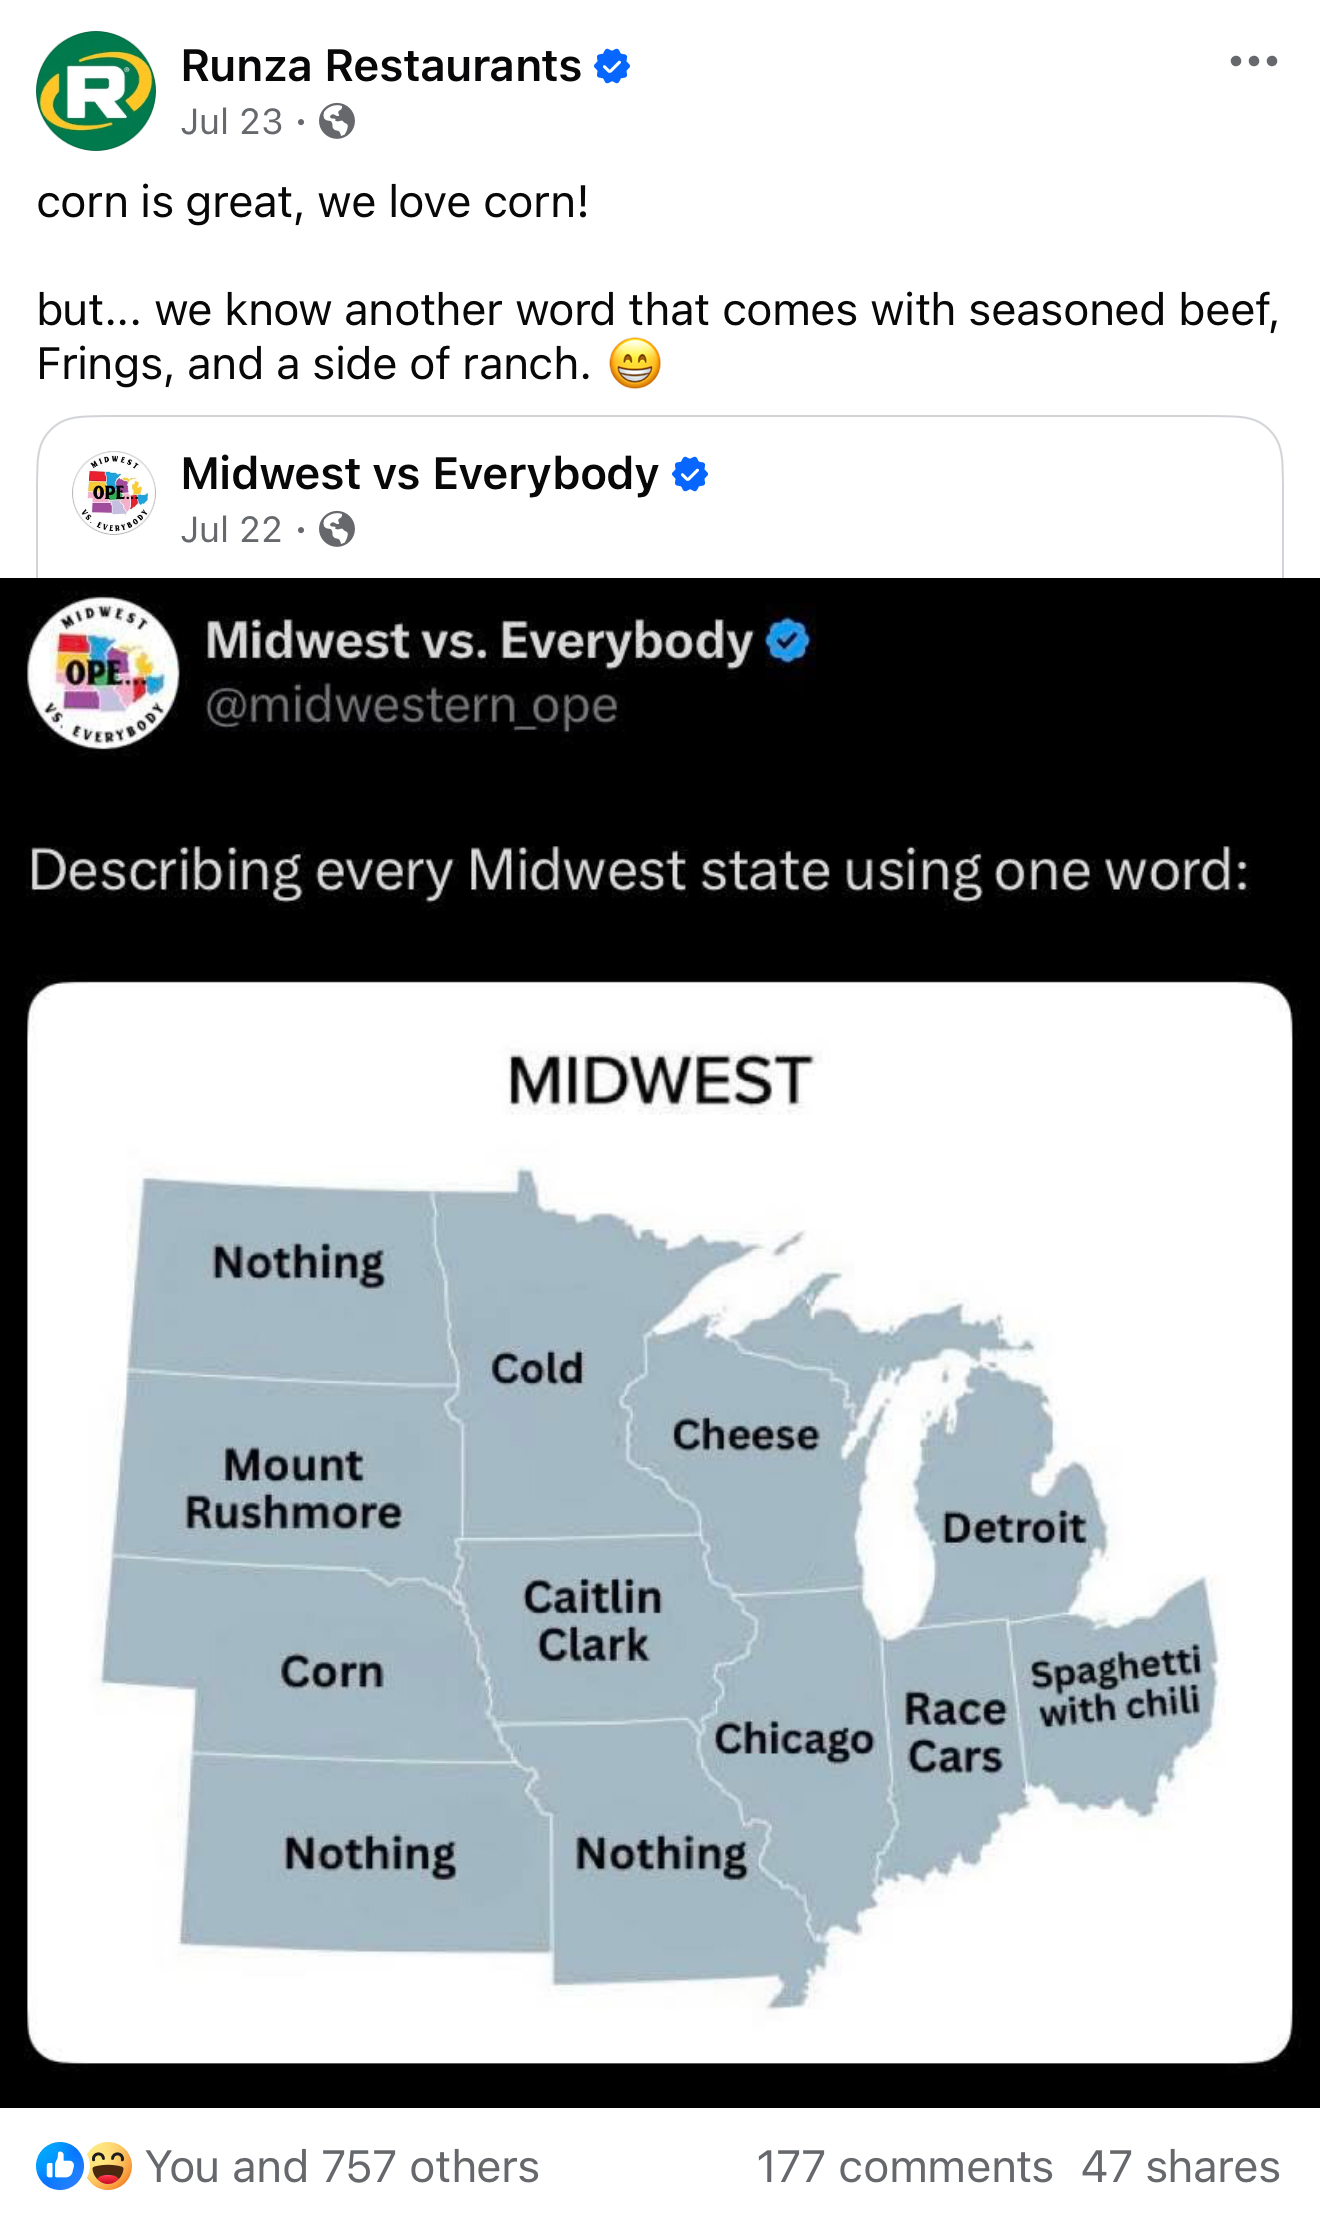Open the Midwest map image

click(660, 1520)
